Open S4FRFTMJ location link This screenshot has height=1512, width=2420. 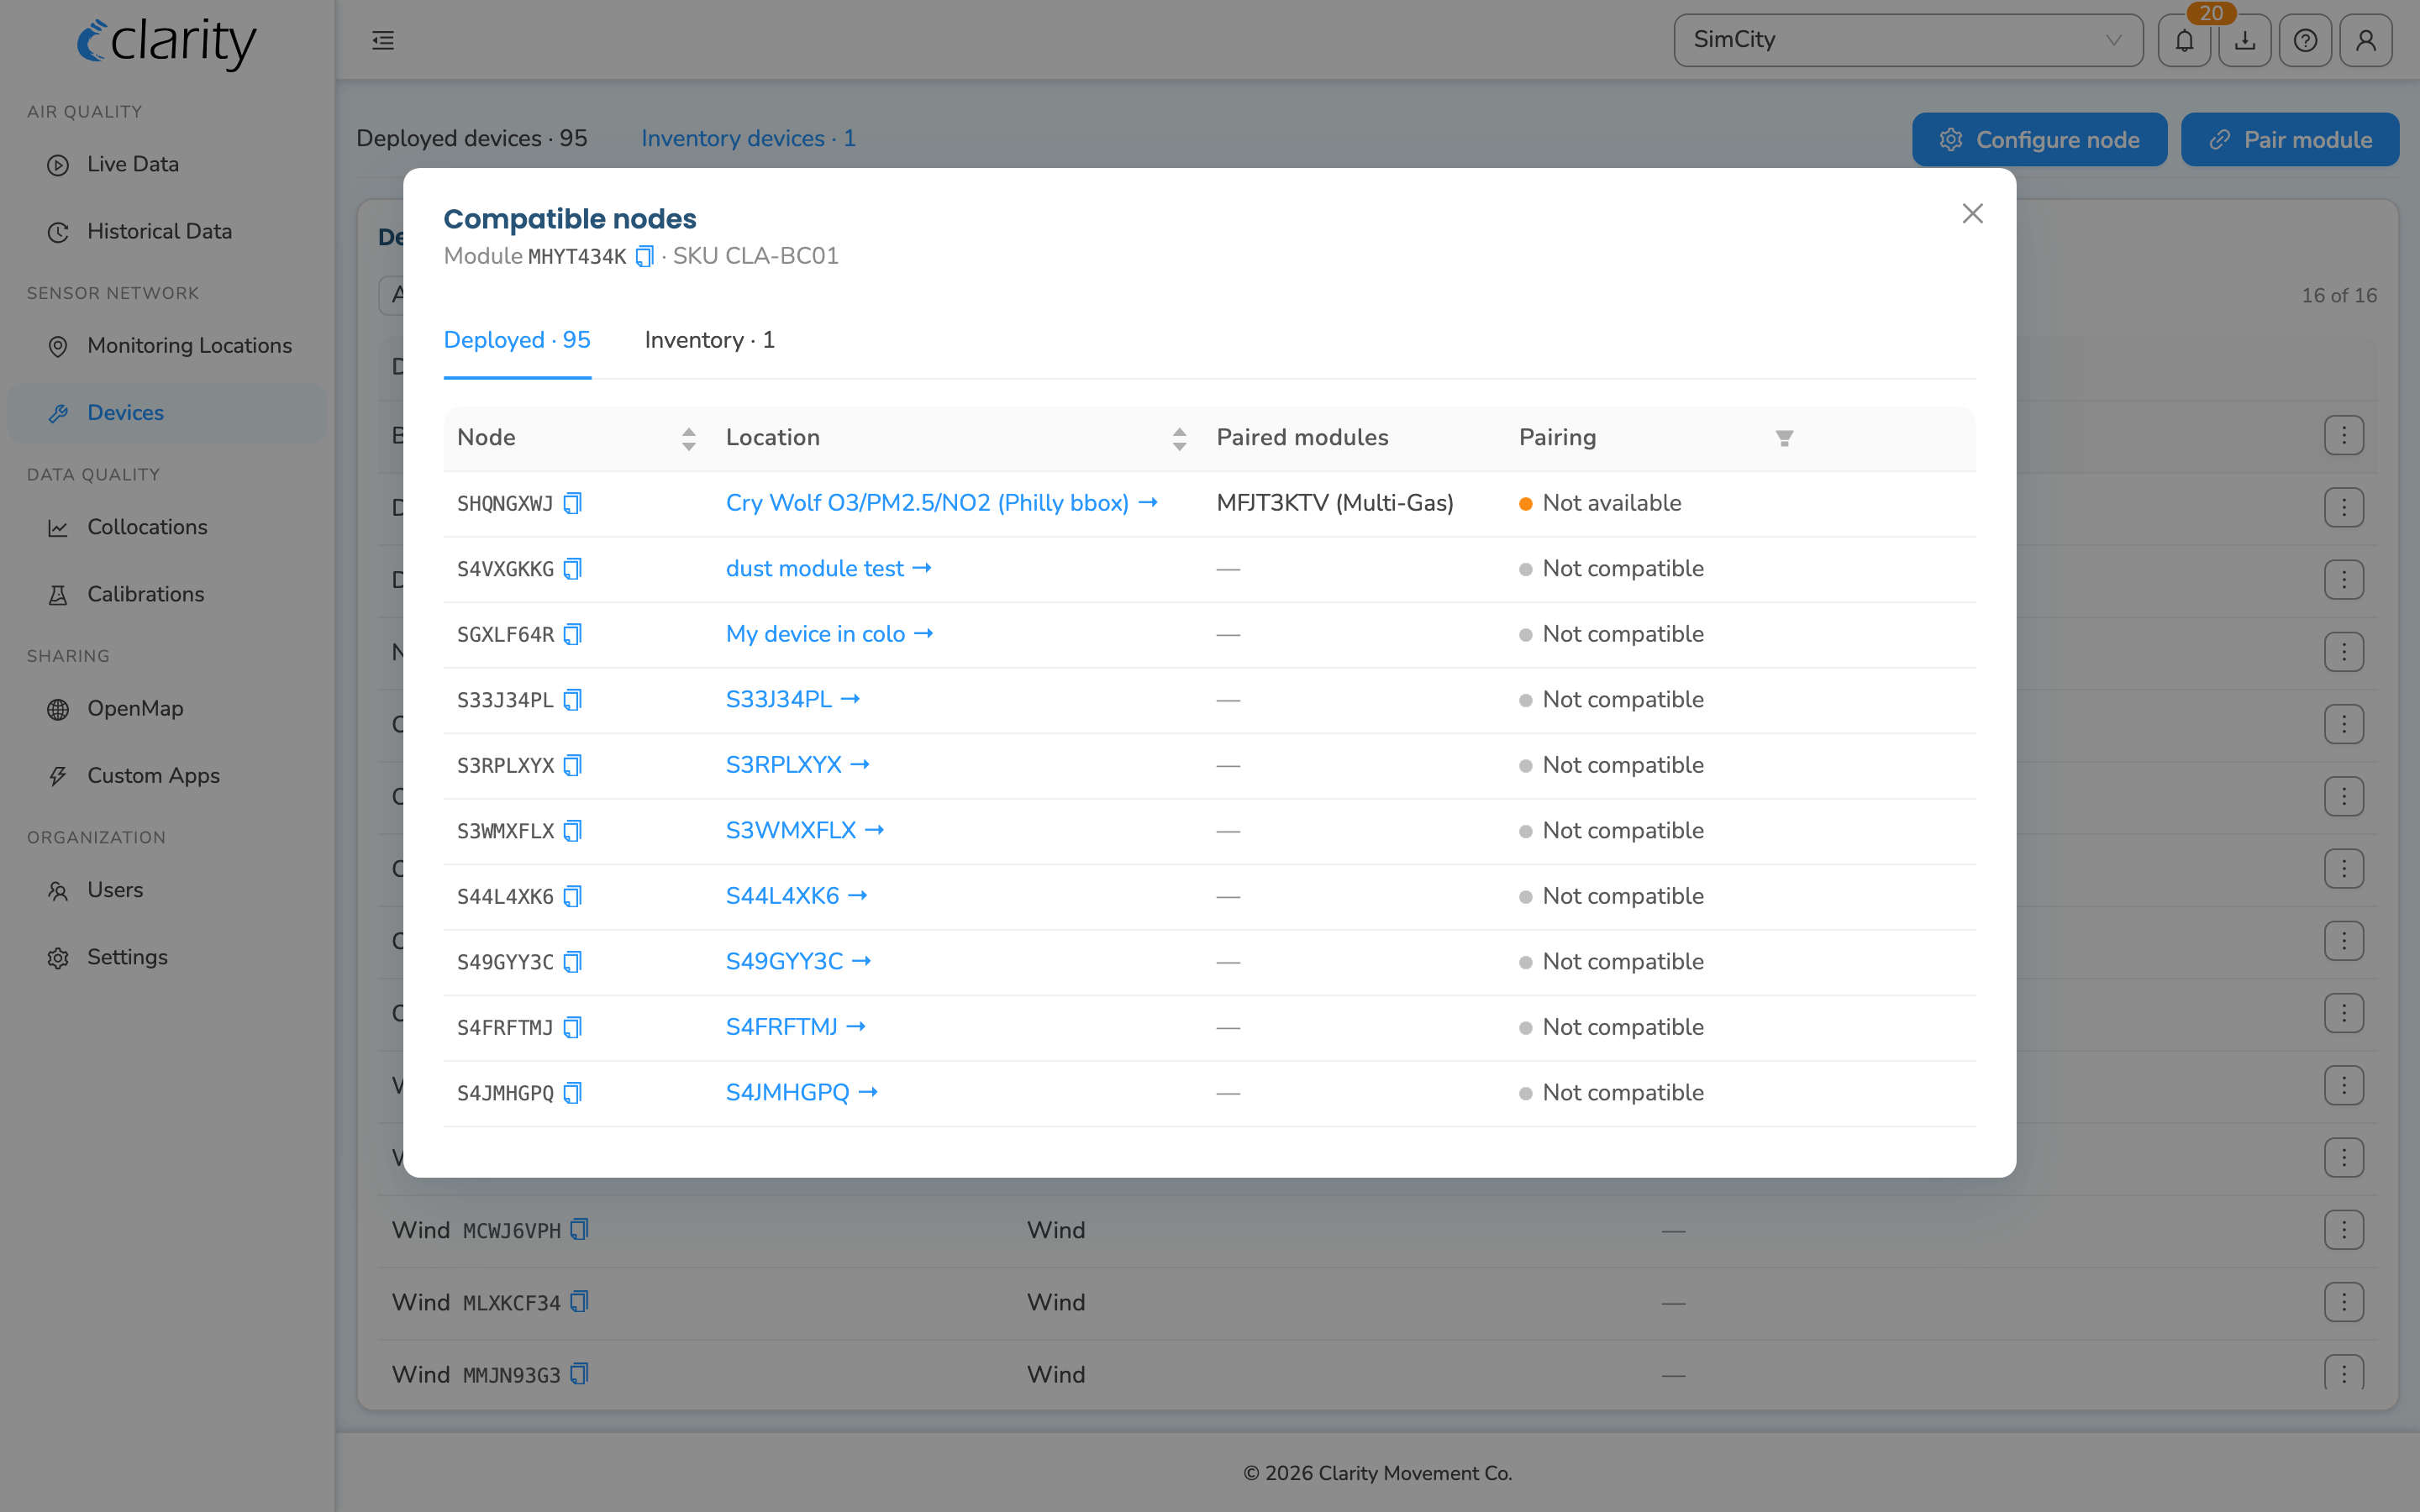pyautogui.click(x=795, y=1027)
